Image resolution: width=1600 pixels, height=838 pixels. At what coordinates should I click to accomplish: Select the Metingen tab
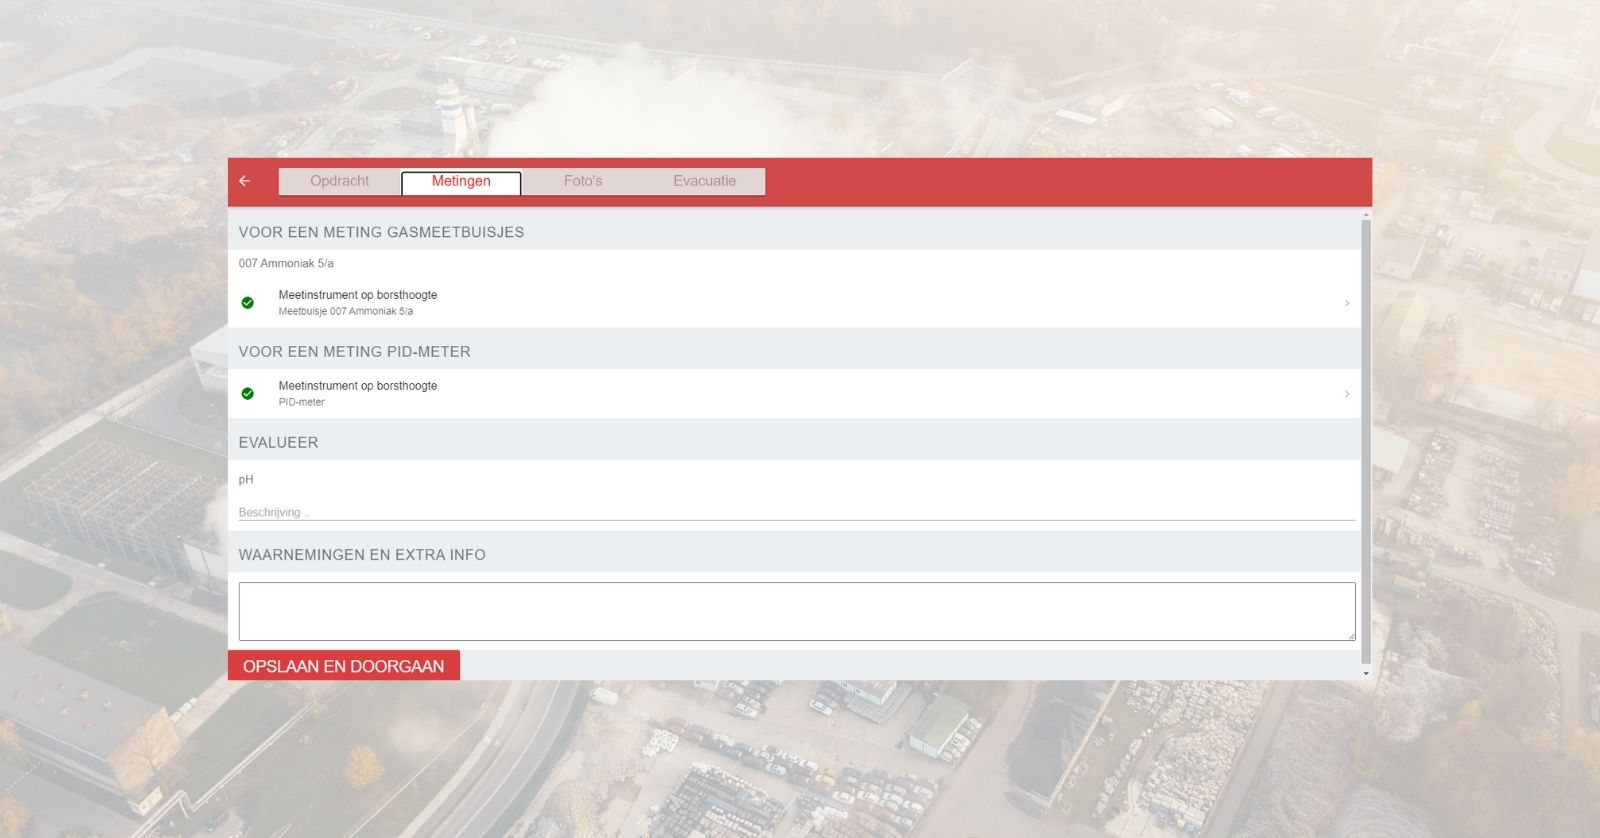(x=461, y=182)
